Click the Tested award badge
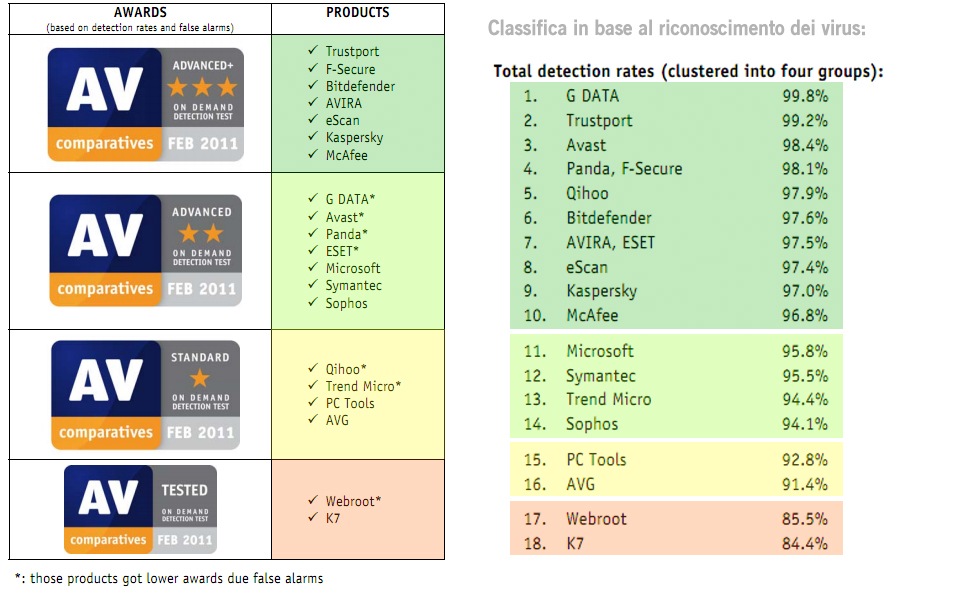The width and height of the screenshot is (957, 590). [x=140, y=510]
